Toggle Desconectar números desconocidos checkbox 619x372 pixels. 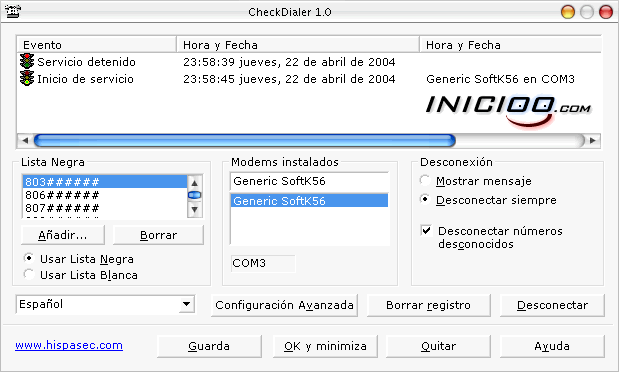[426, 230]
